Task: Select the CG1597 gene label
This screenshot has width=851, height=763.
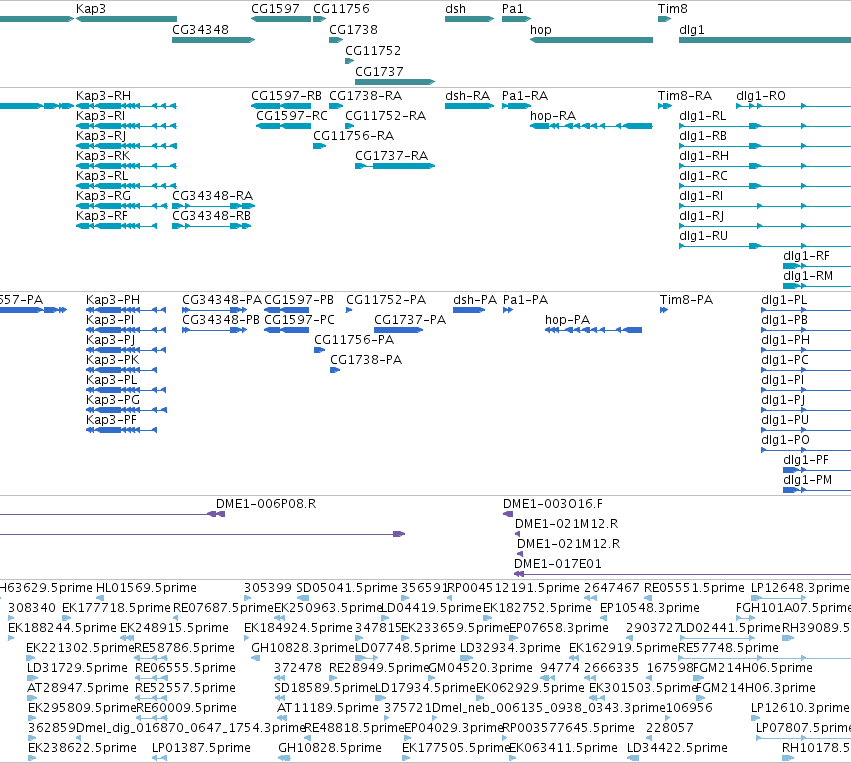Action: 275,9
